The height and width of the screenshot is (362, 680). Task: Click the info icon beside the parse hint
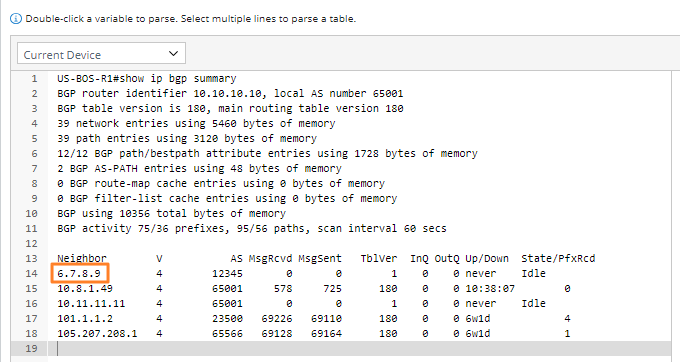(x=15, y=19)
